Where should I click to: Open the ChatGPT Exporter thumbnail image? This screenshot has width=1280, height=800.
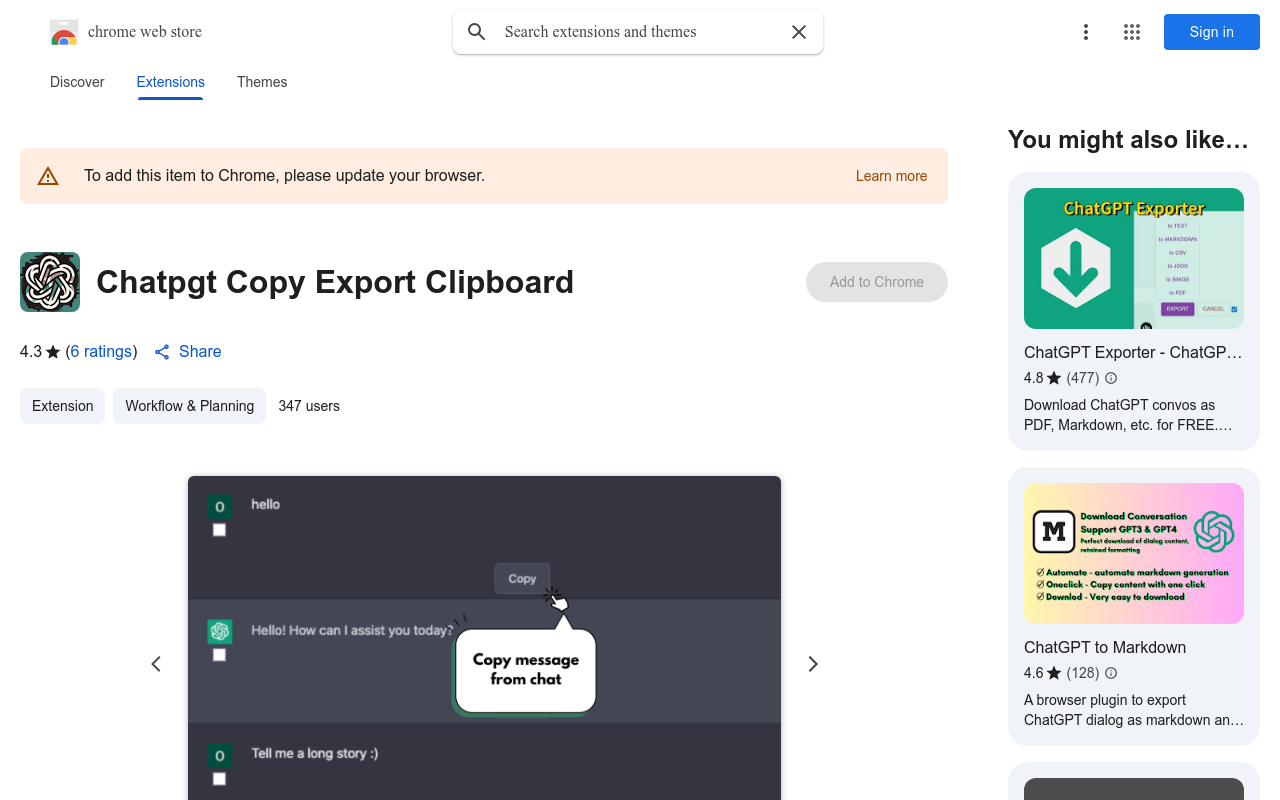coord(1134,258)
